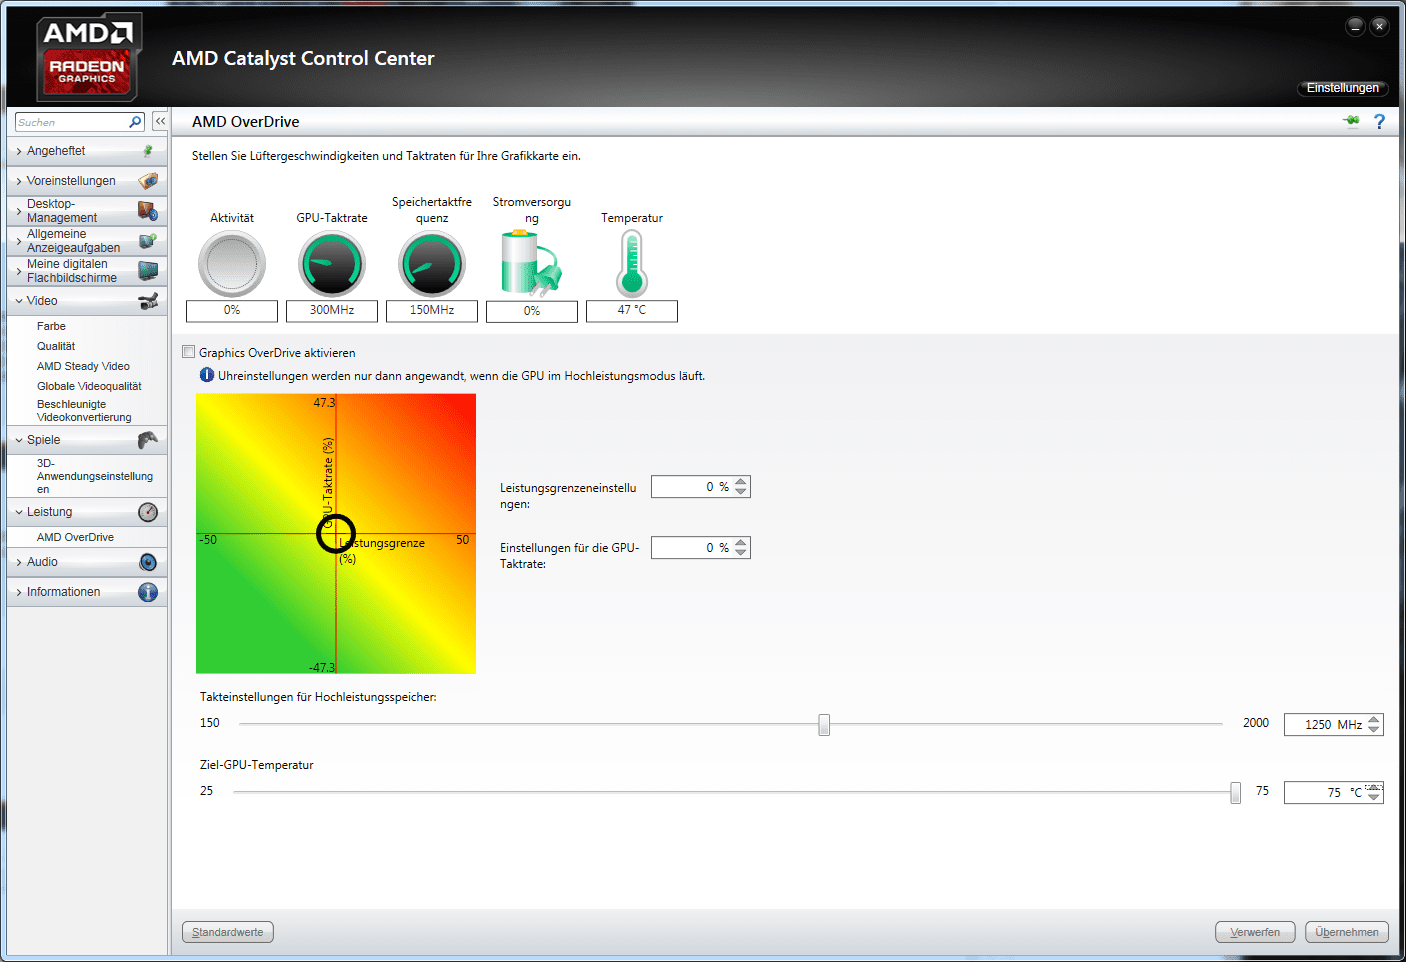The width and height of the screenshot is (1406, 962).
Task: Increase the 1250 MHz memory clock
Action: 1374,719
